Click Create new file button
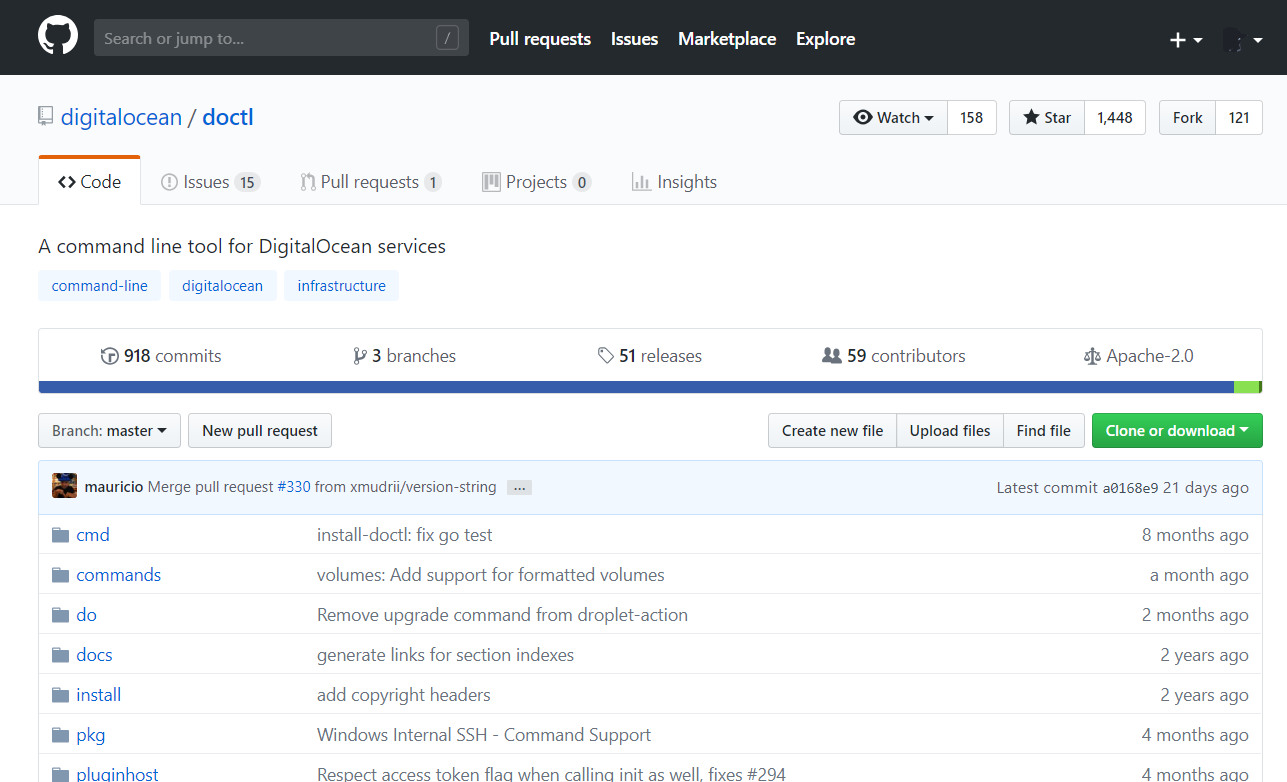The height and width of the screenshot is (782, 1287). (832, 430)
